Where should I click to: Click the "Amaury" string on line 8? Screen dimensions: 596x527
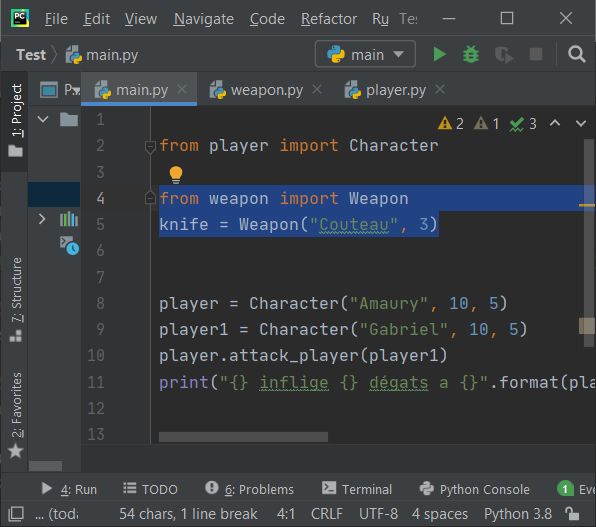pyautogui.click(x=388, y=303)
